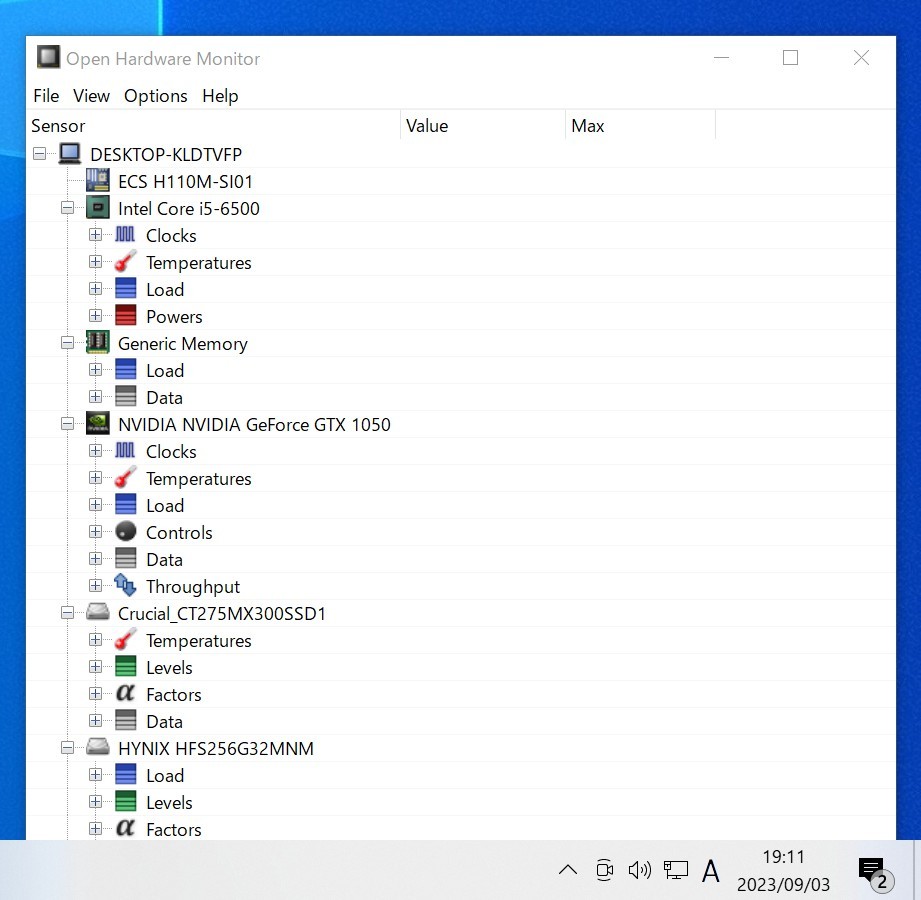
Task: Expand Temperatures under Intel Core i5-6500
Action: 95,262
